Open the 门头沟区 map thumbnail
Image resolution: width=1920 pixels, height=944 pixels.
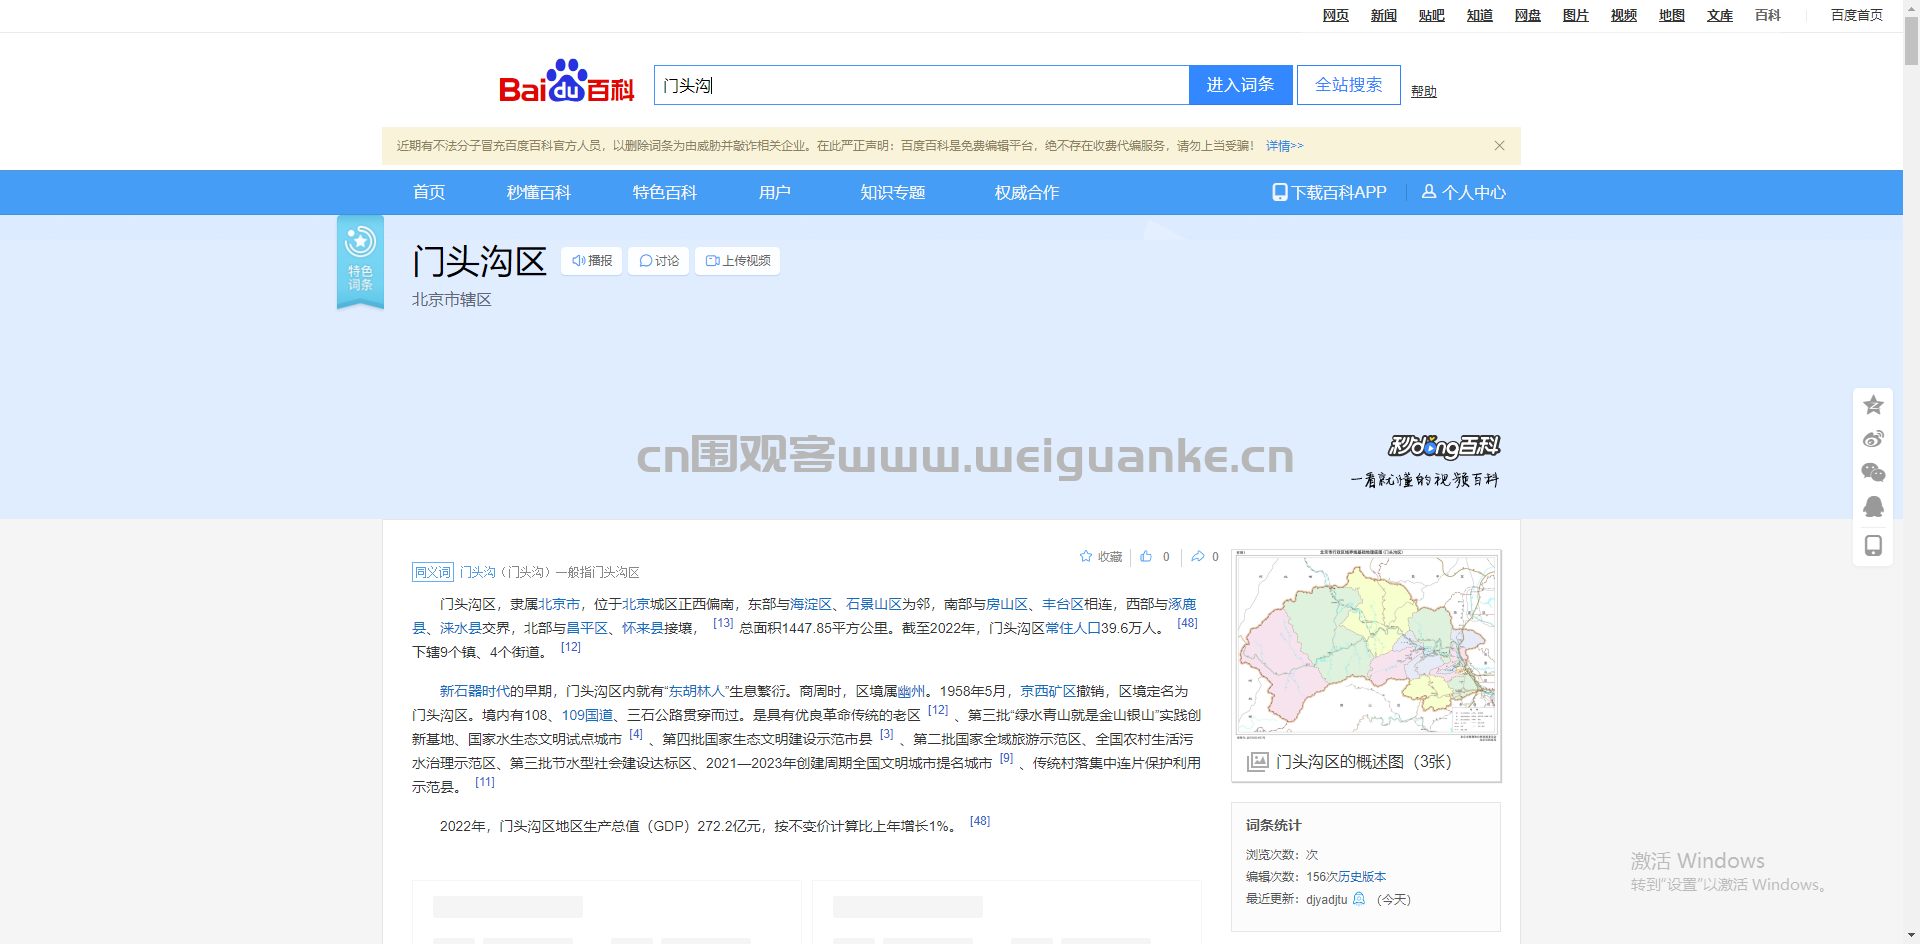point(1366,645)
